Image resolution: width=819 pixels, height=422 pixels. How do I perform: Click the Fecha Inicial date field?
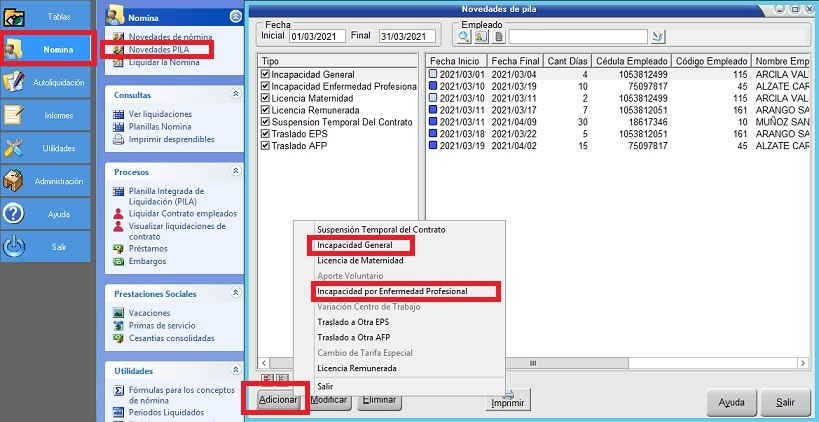point(316,37)
